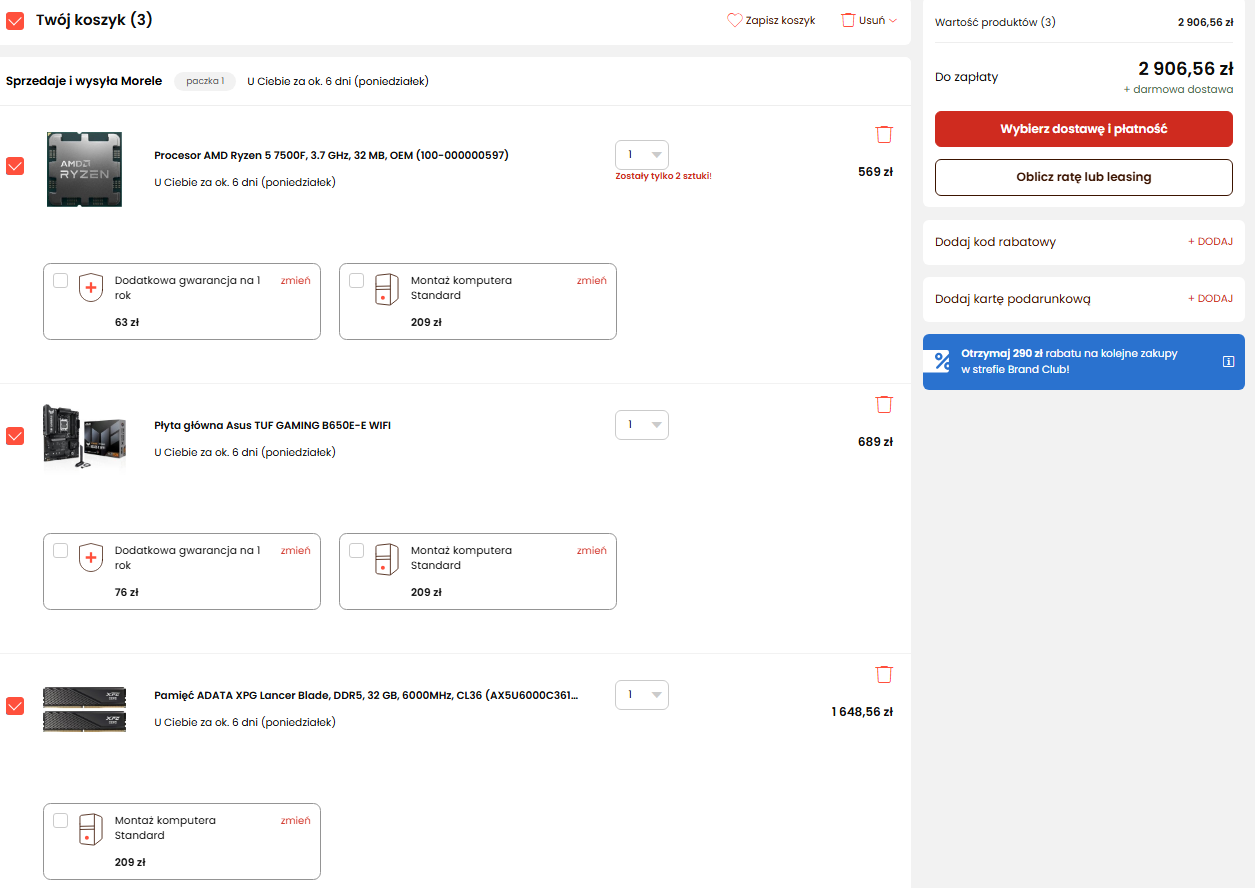
Task: Open the AMD Ryzen processor product thumbnail
Action: pyautogui.click(x=85, y=169)
